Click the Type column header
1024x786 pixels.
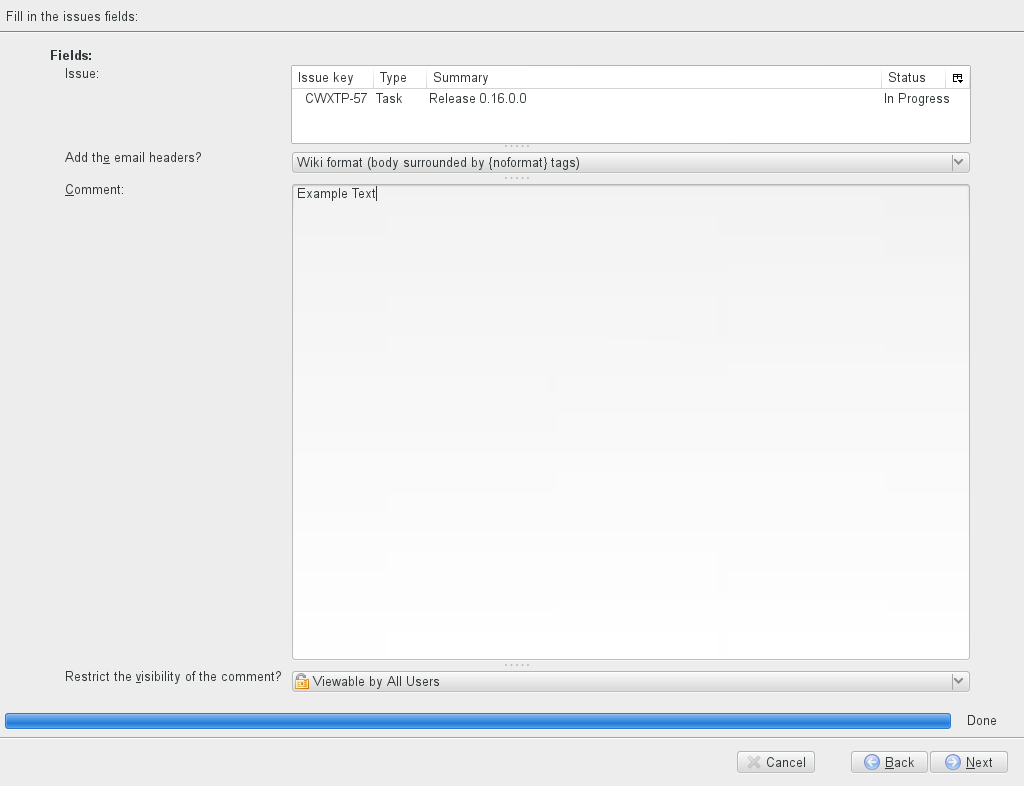(x=393, y=78)
